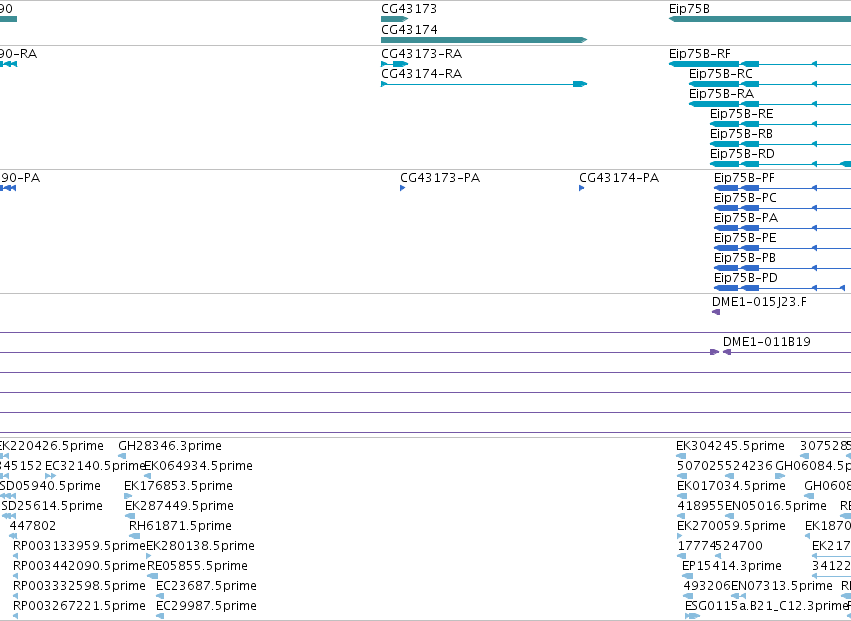
Task: Open protein Eip75B-PC
Action: pyautogui.click(x=745, y=198)
